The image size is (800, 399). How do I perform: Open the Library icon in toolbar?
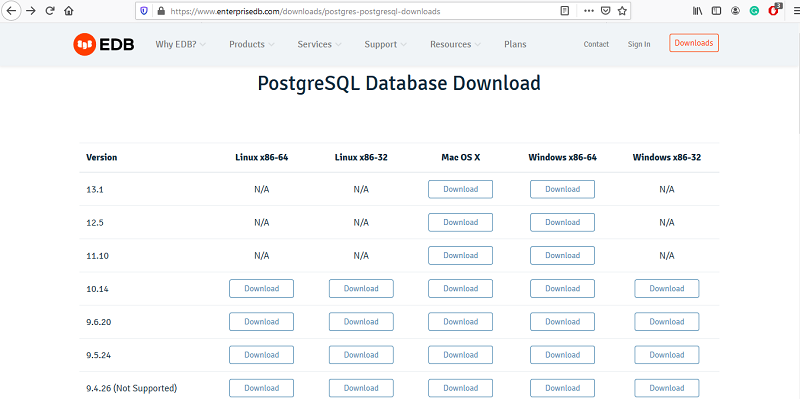click(697, 11)
